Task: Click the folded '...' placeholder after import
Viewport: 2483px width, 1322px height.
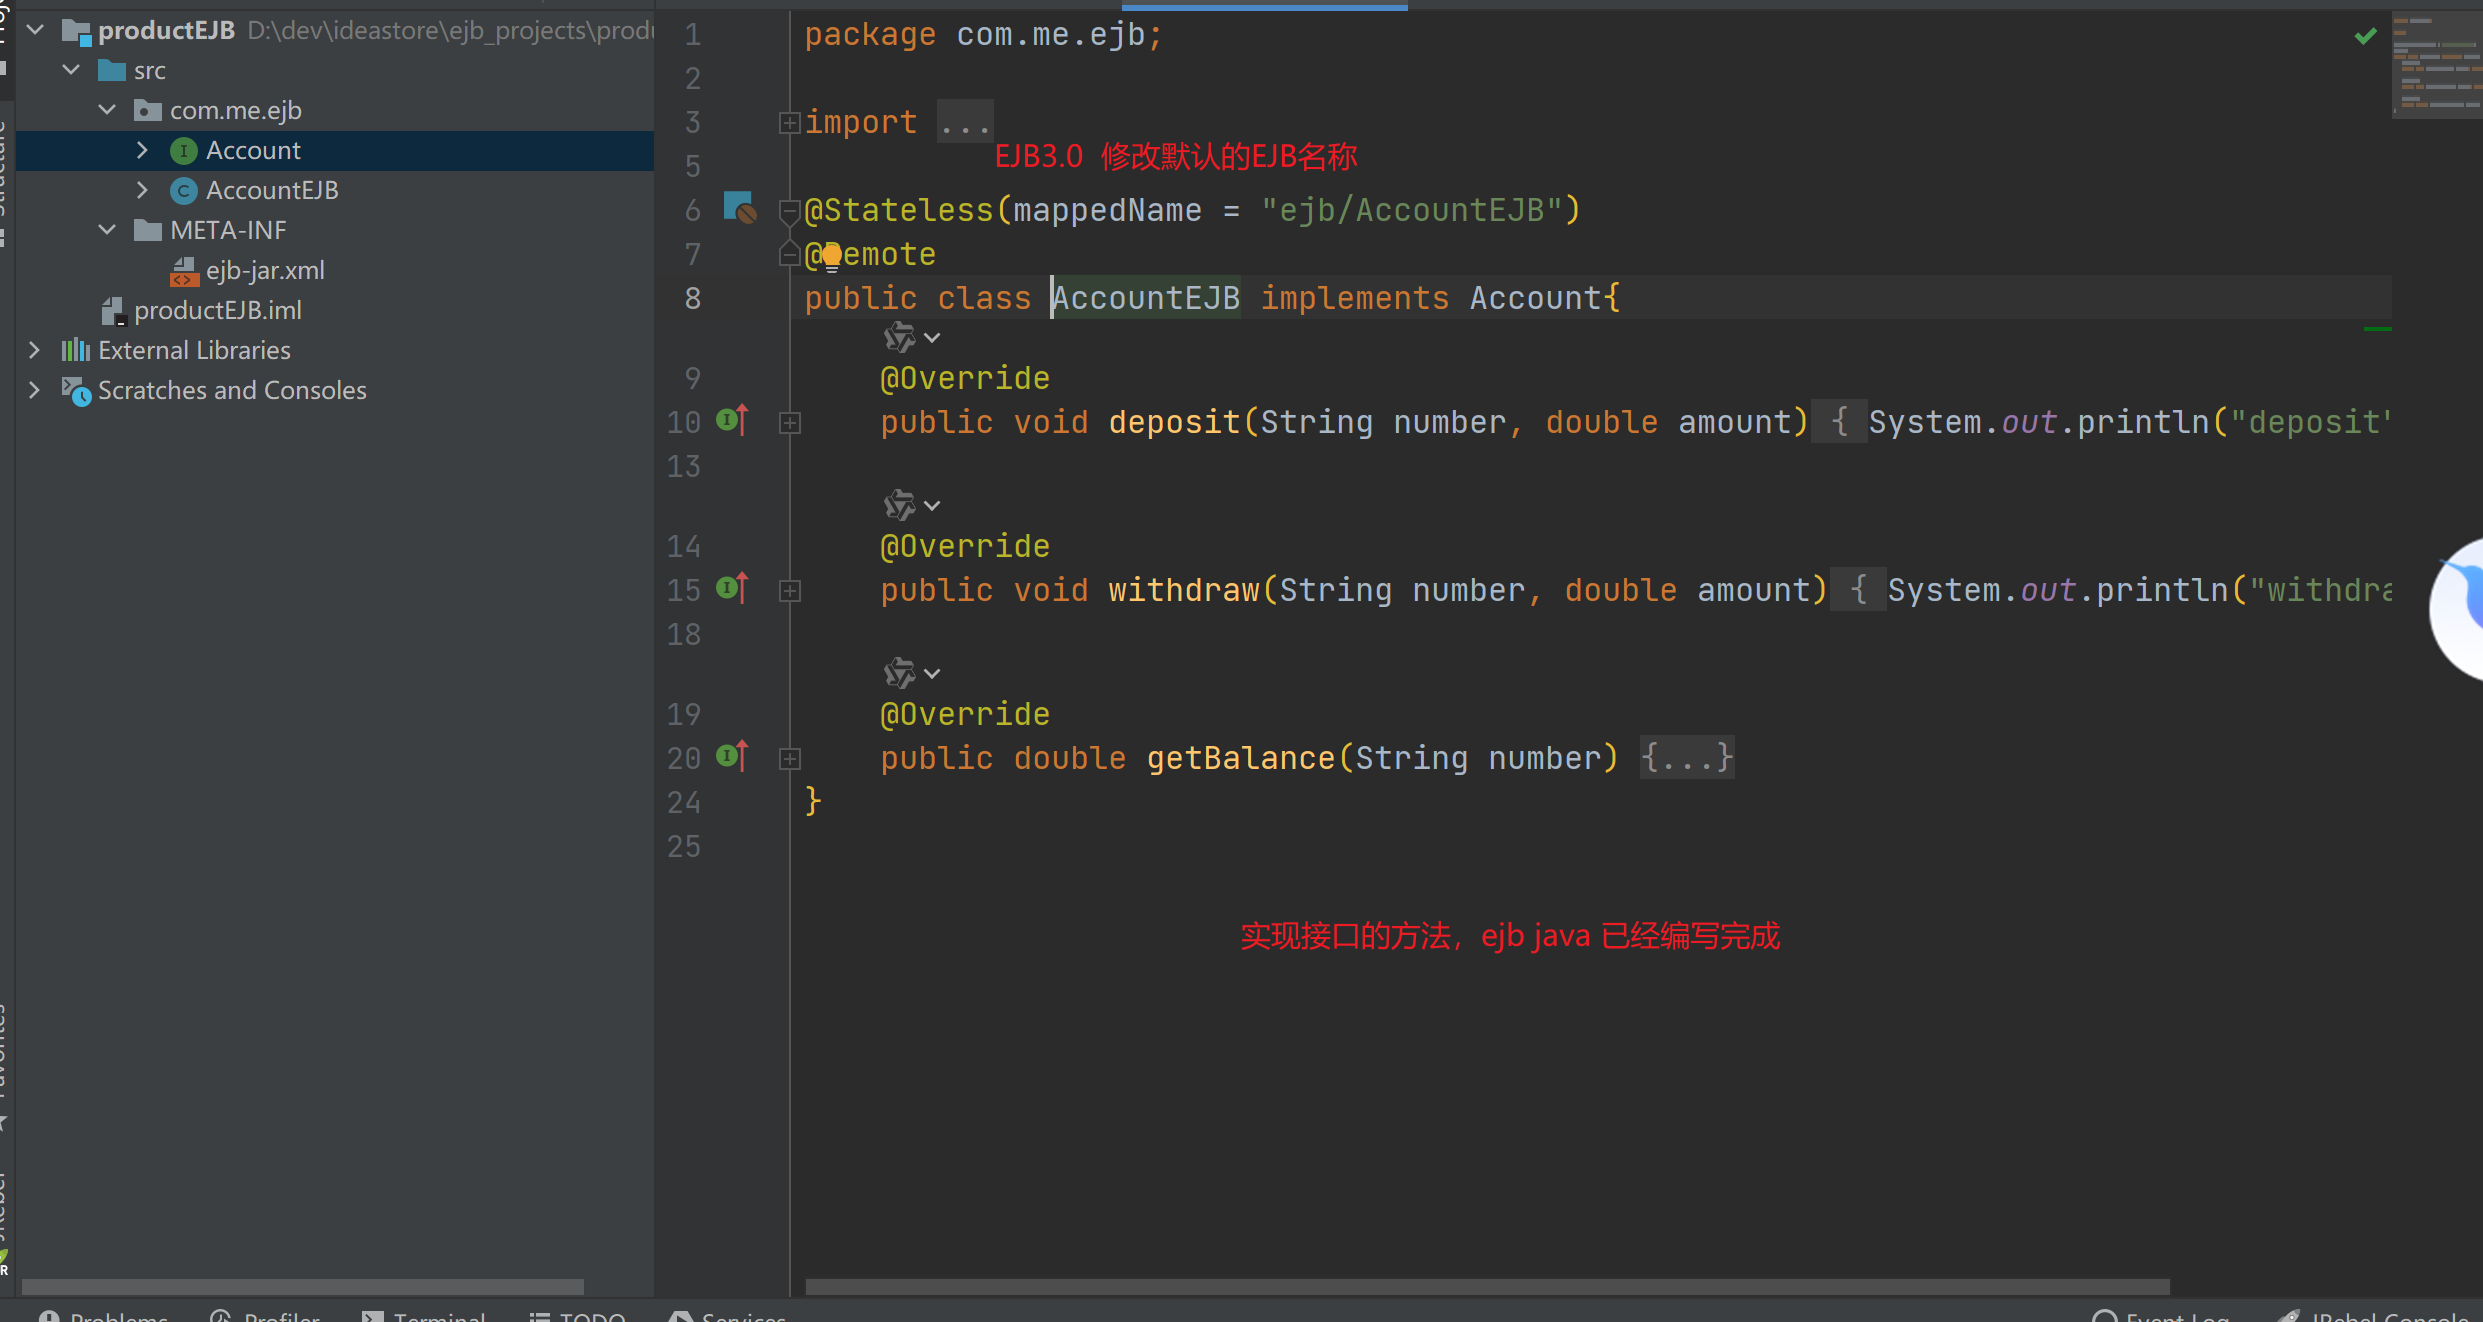Action: point(965,122)
